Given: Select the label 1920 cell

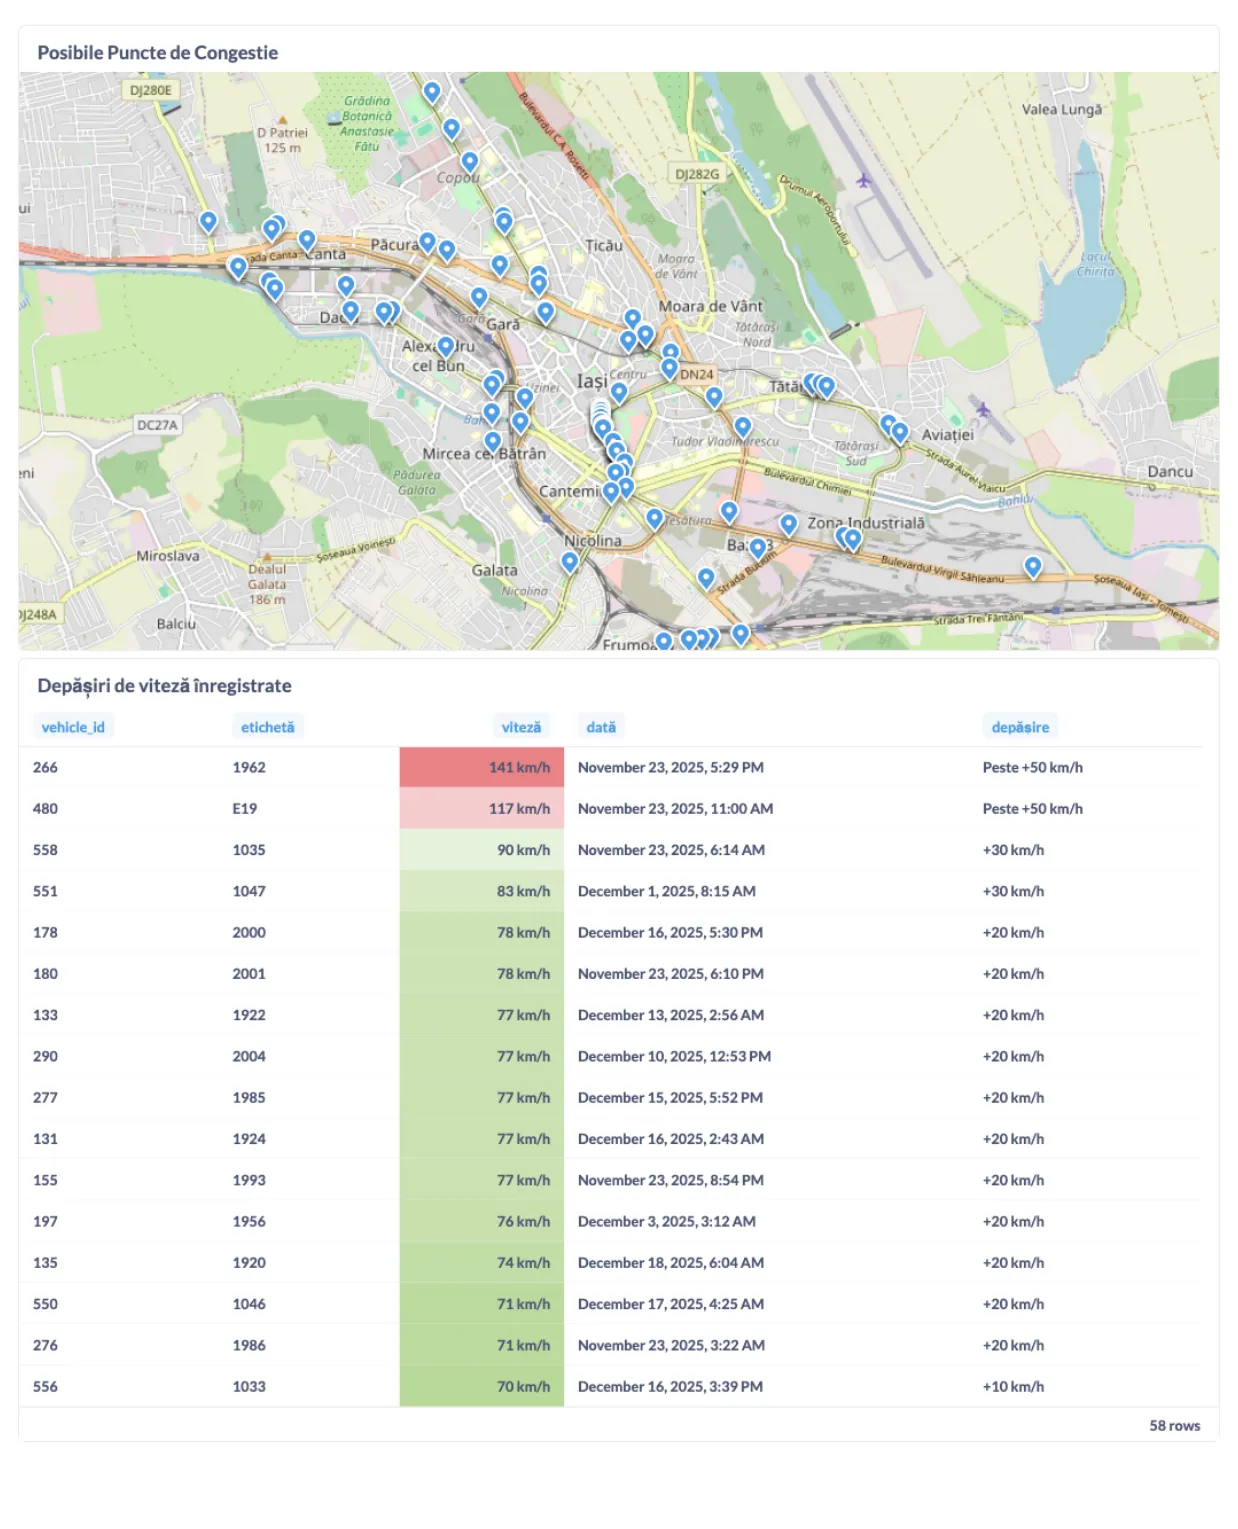Looking at the screenshot, I should coord(249,1263).
